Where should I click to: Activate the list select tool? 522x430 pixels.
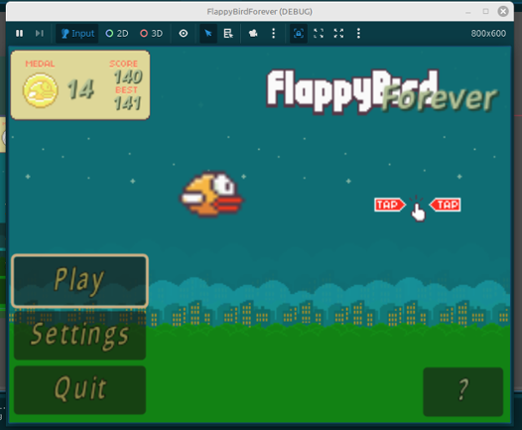pos(228,33)
